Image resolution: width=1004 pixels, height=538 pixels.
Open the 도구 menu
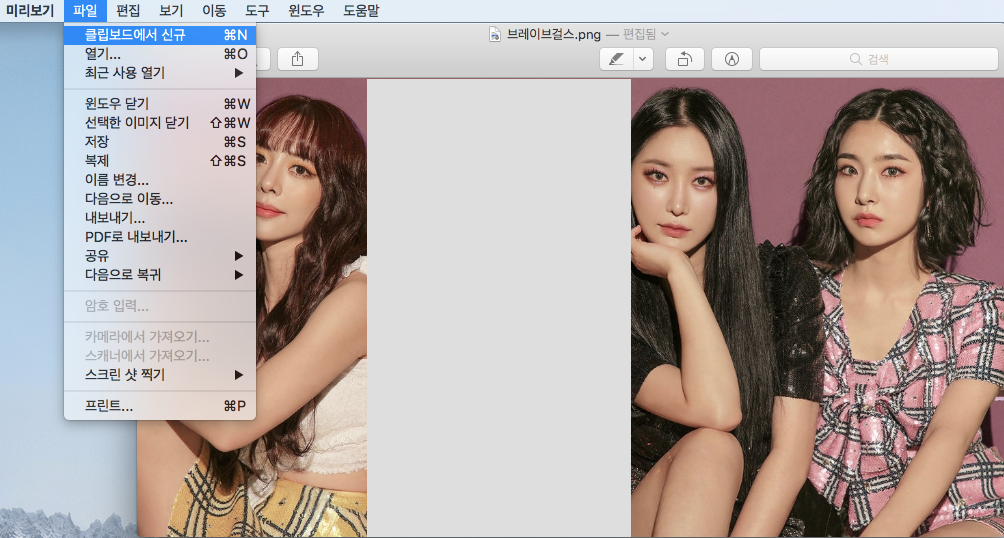(257, 10)
